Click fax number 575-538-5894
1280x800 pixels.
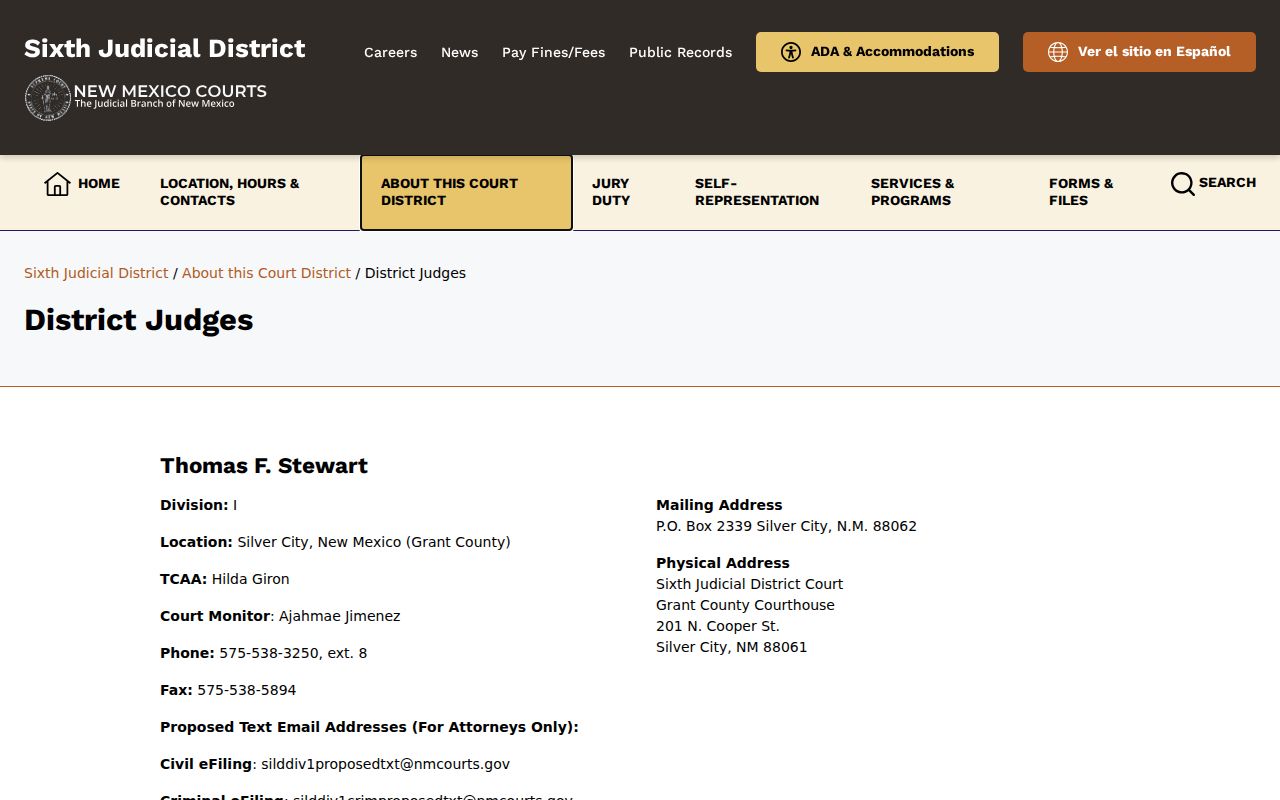pyautogui.click(x=246, y=690)
